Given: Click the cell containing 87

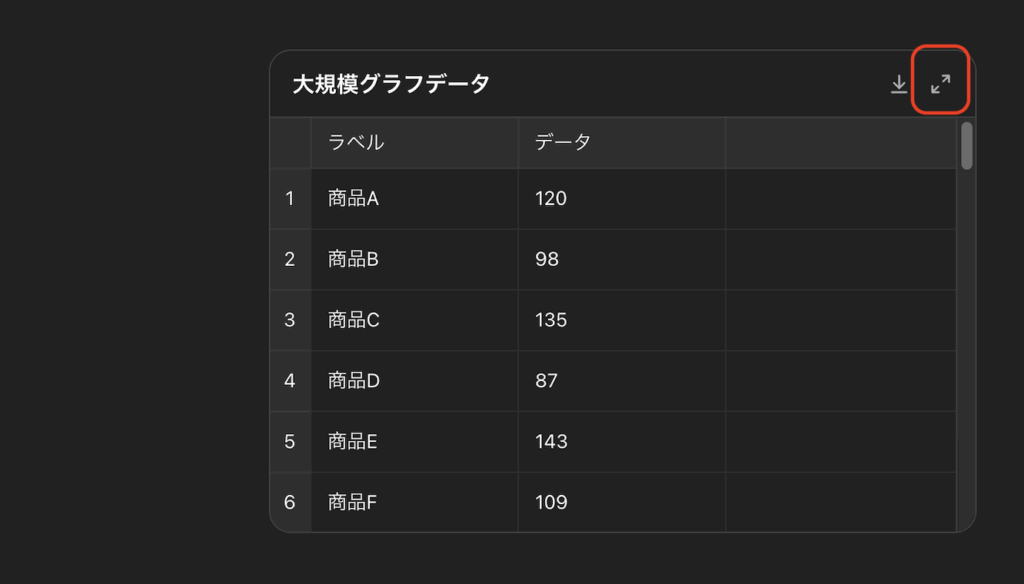Looking at the screenshot, I should point(622,381).
